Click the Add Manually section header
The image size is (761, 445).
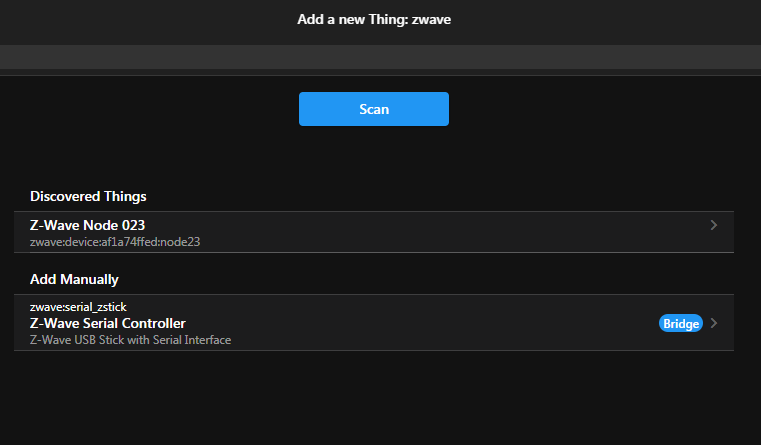(x=74, y=279)
